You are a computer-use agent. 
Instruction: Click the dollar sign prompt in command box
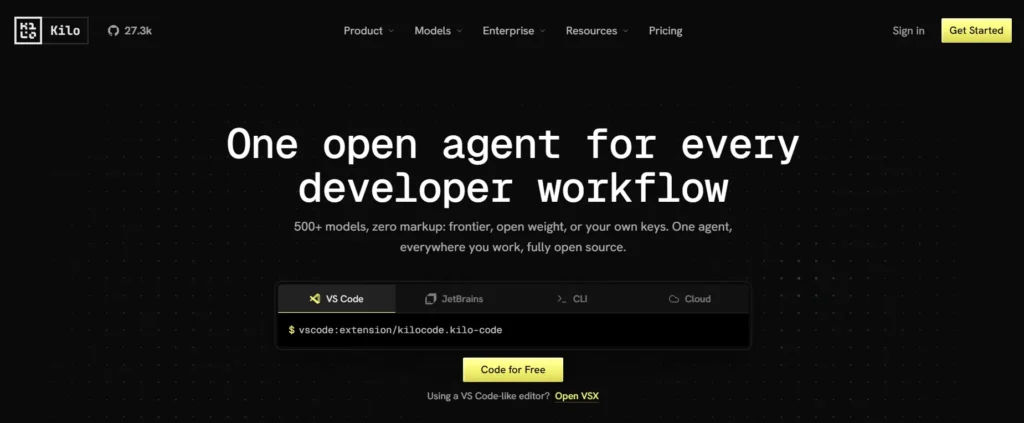(x=291, y=330)
